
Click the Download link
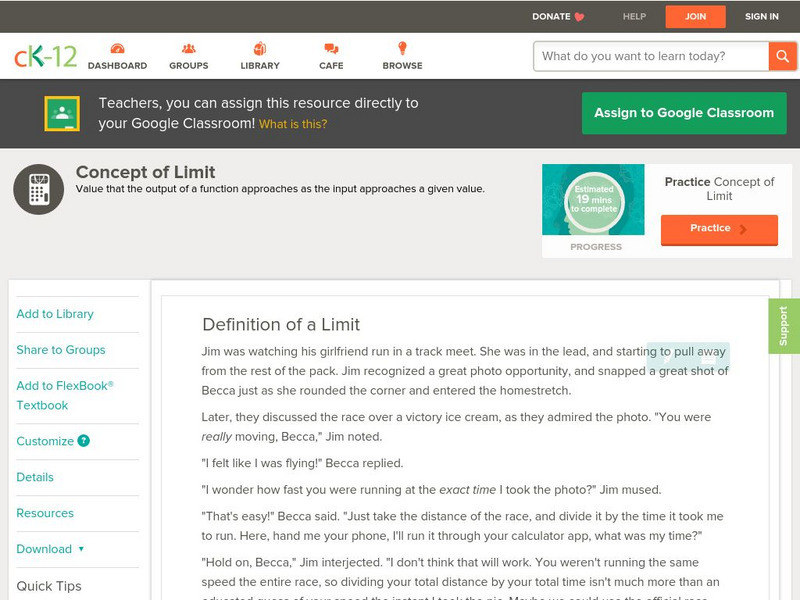44,549
